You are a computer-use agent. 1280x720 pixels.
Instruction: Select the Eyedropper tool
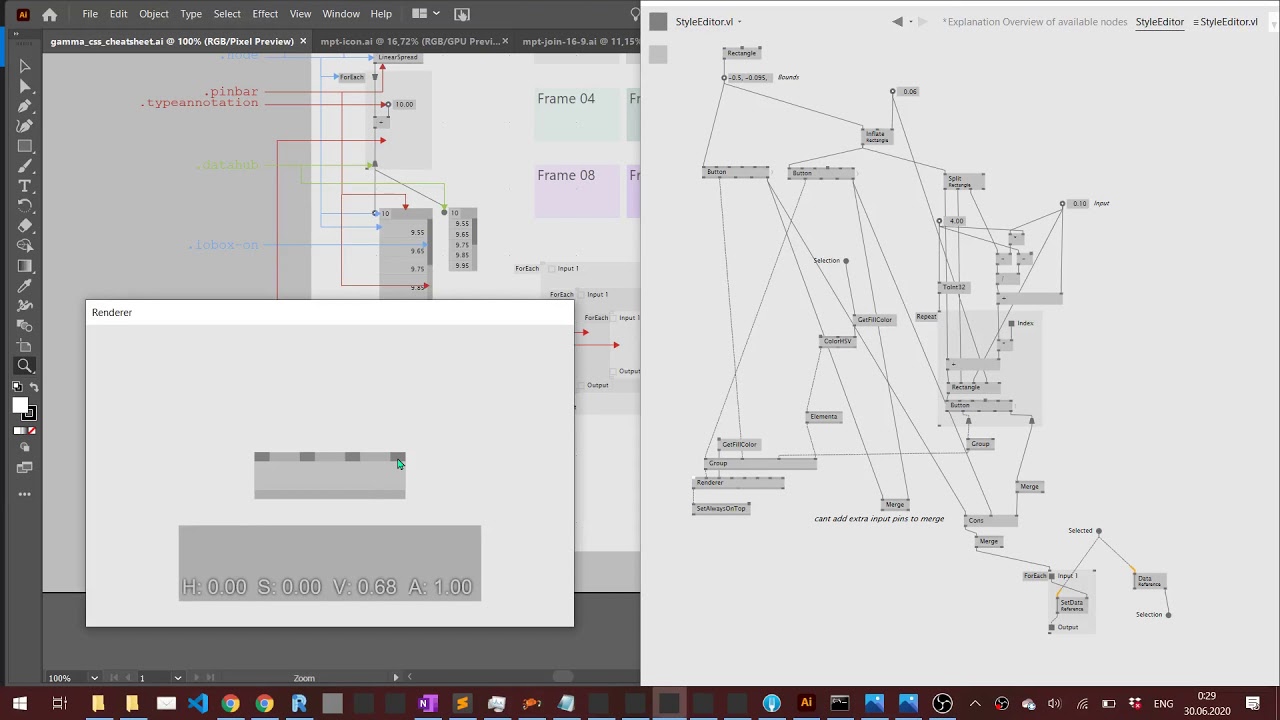pyautogui.click(x=25, y=286)
